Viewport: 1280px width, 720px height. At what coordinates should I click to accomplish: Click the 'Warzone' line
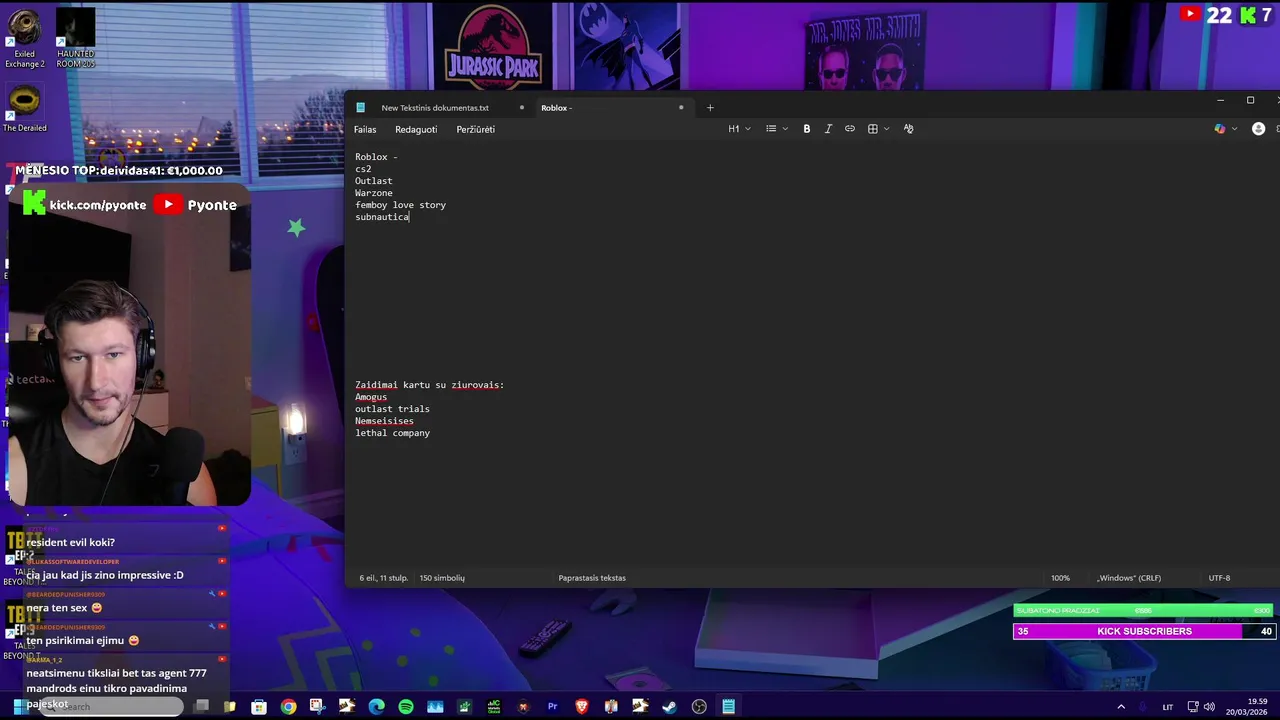[x=374, y=193]
